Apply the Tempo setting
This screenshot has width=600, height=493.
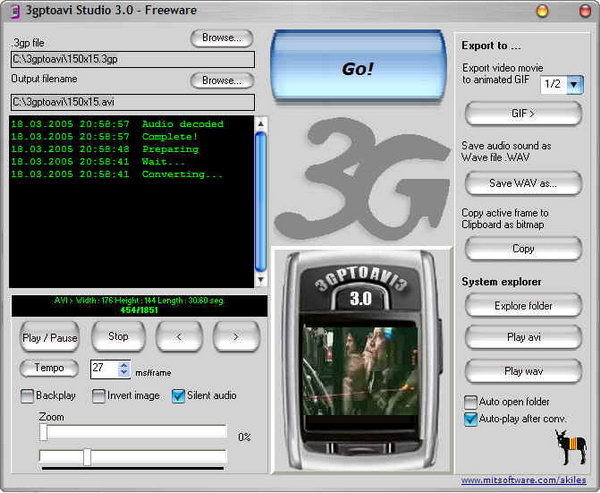click(x=49, y=368)
